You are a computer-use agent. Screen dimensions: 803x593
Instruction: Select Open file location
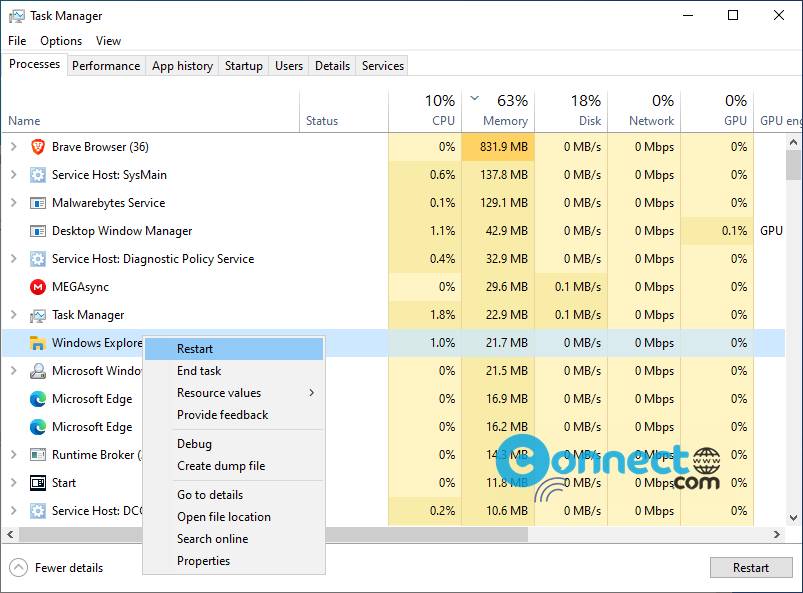(234, 517)
